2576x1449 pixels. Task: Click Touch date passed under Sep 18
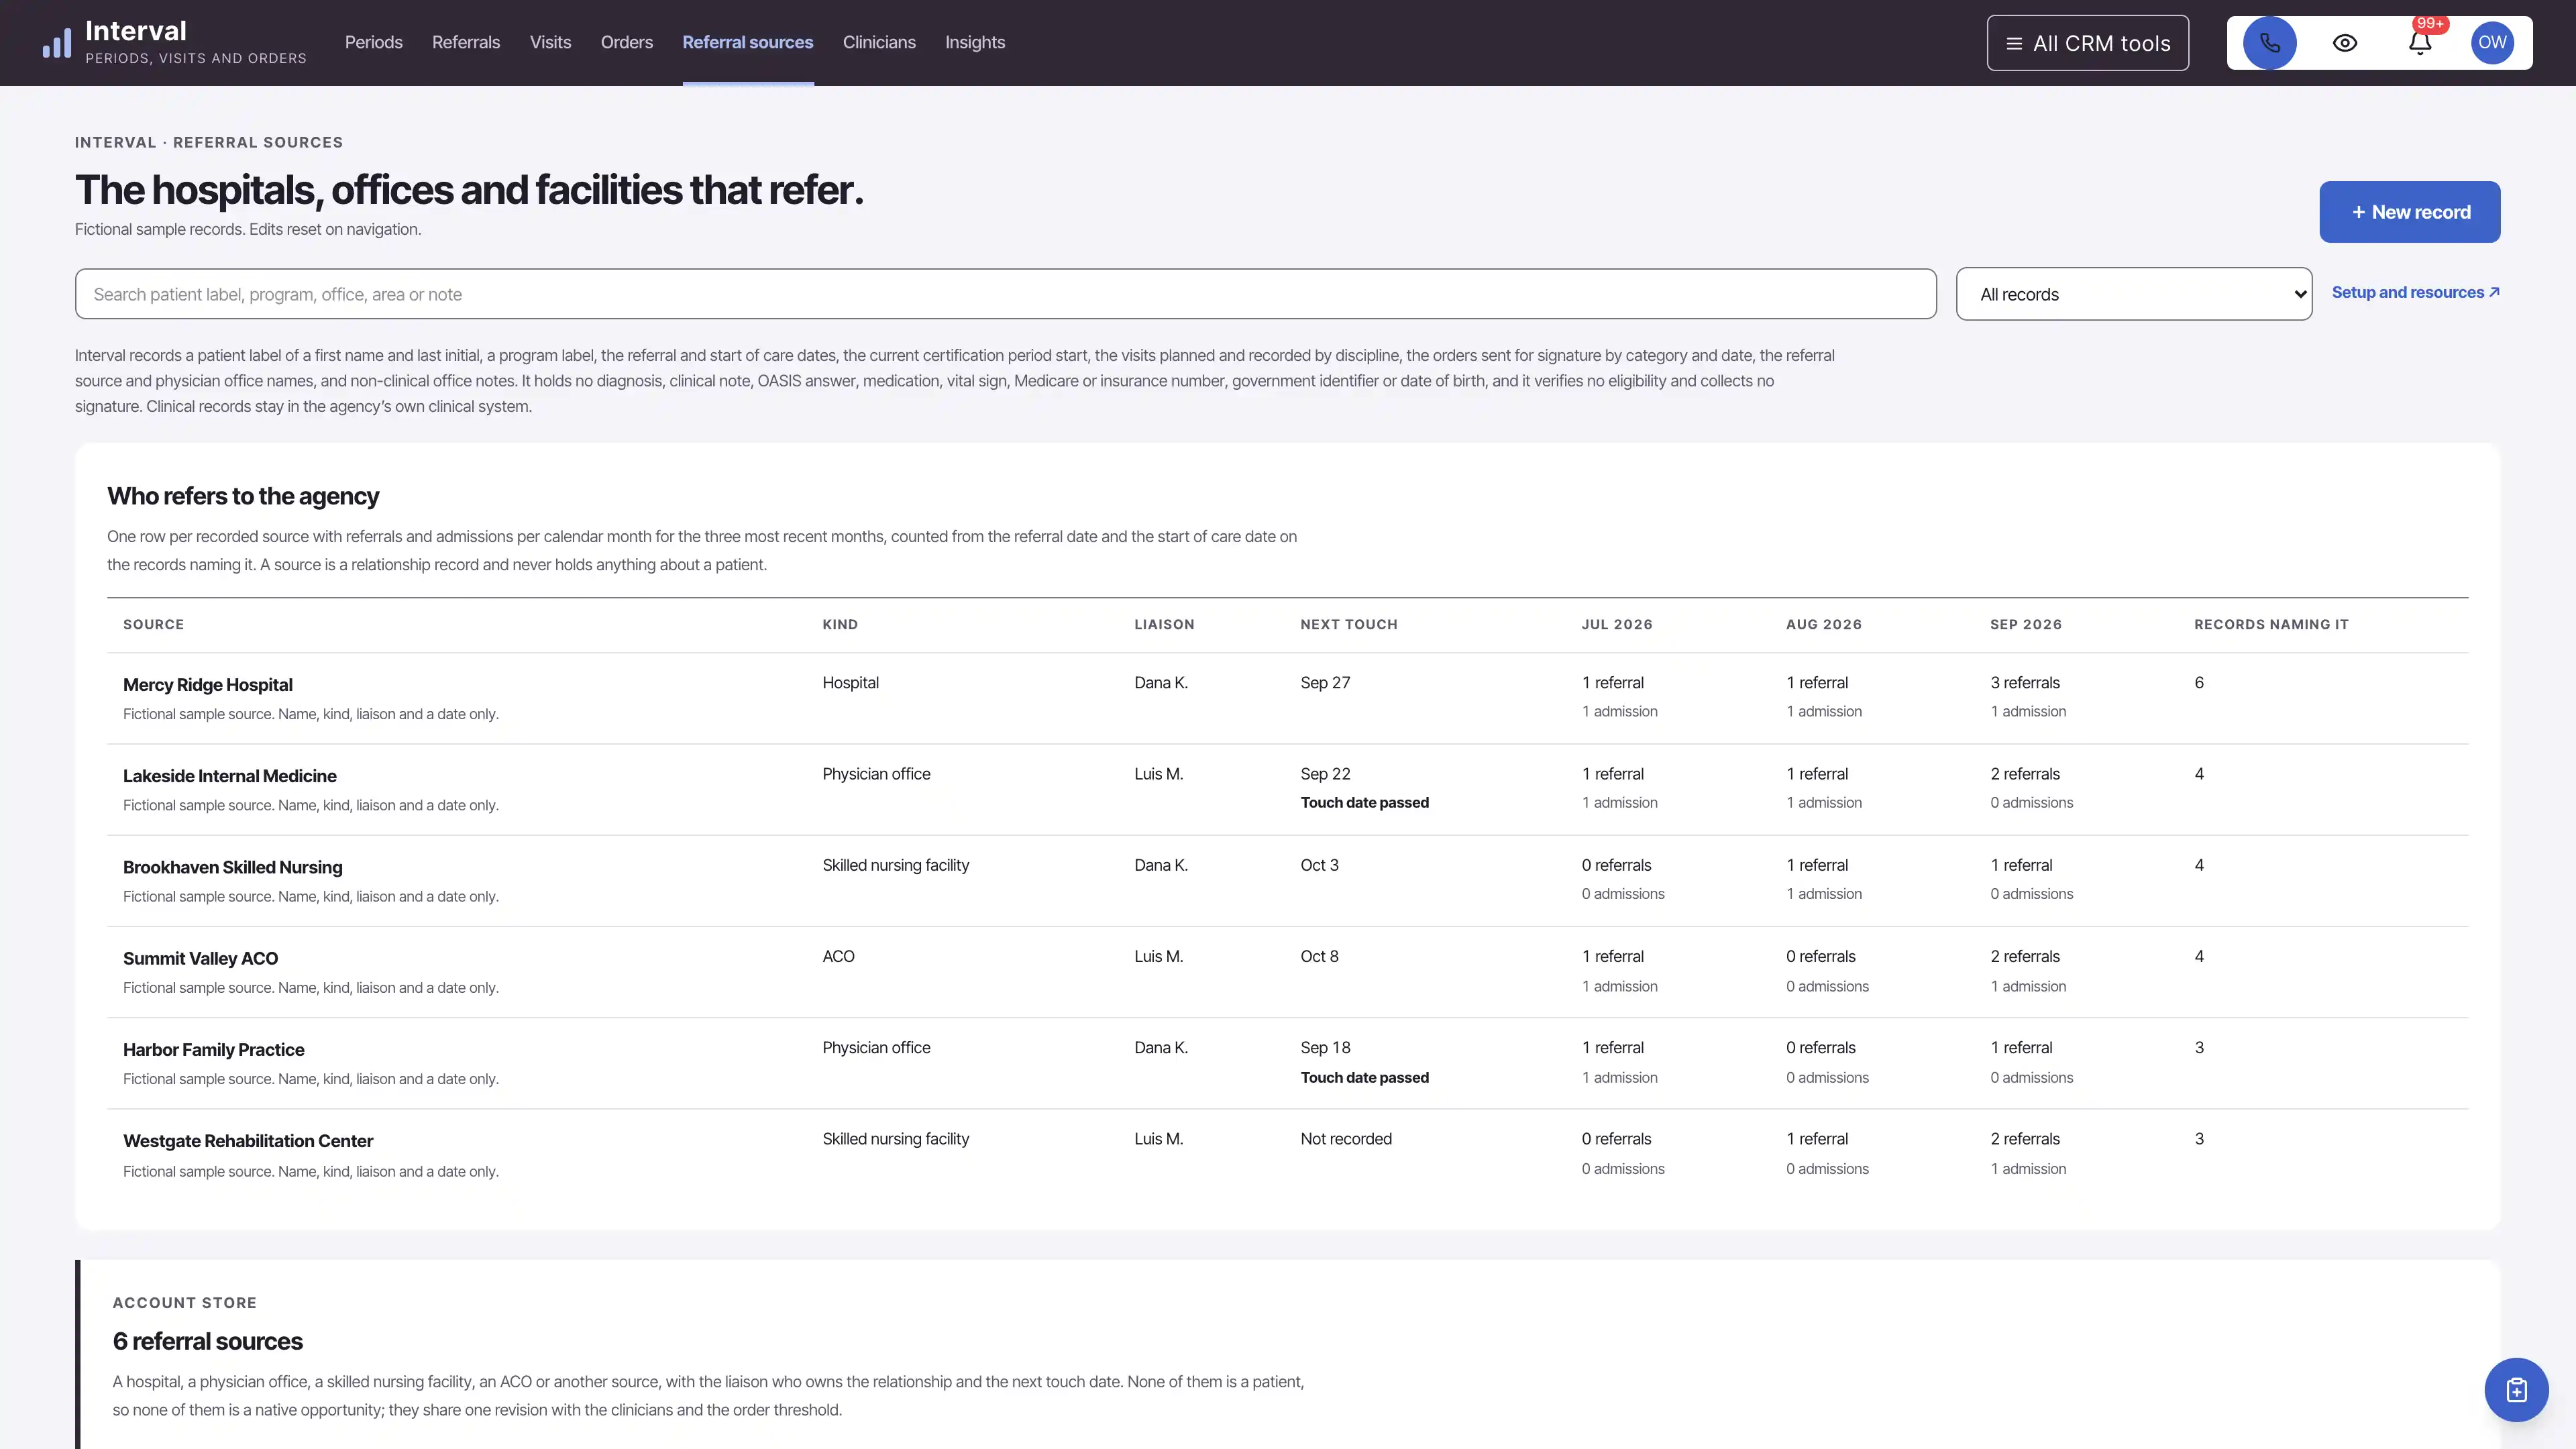(1364, 1078)
